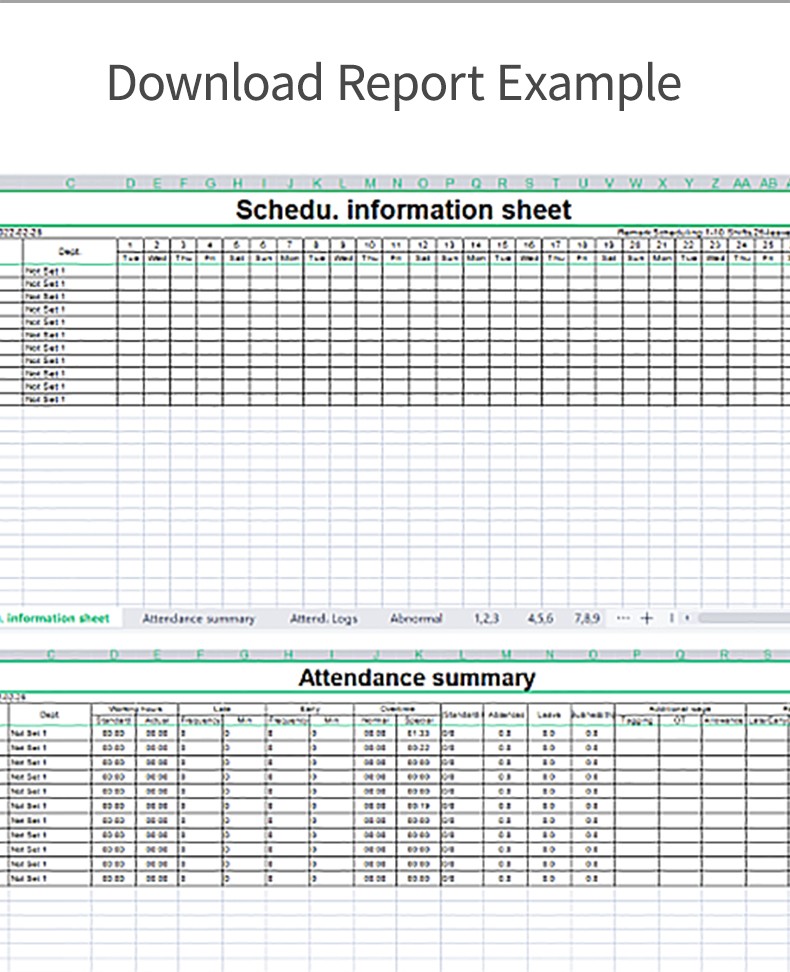Image resolution: width=790 pixels, height=972 pixels.
Task: Go to the 1,2,3 sheet tab
Action: coord(486,619)
